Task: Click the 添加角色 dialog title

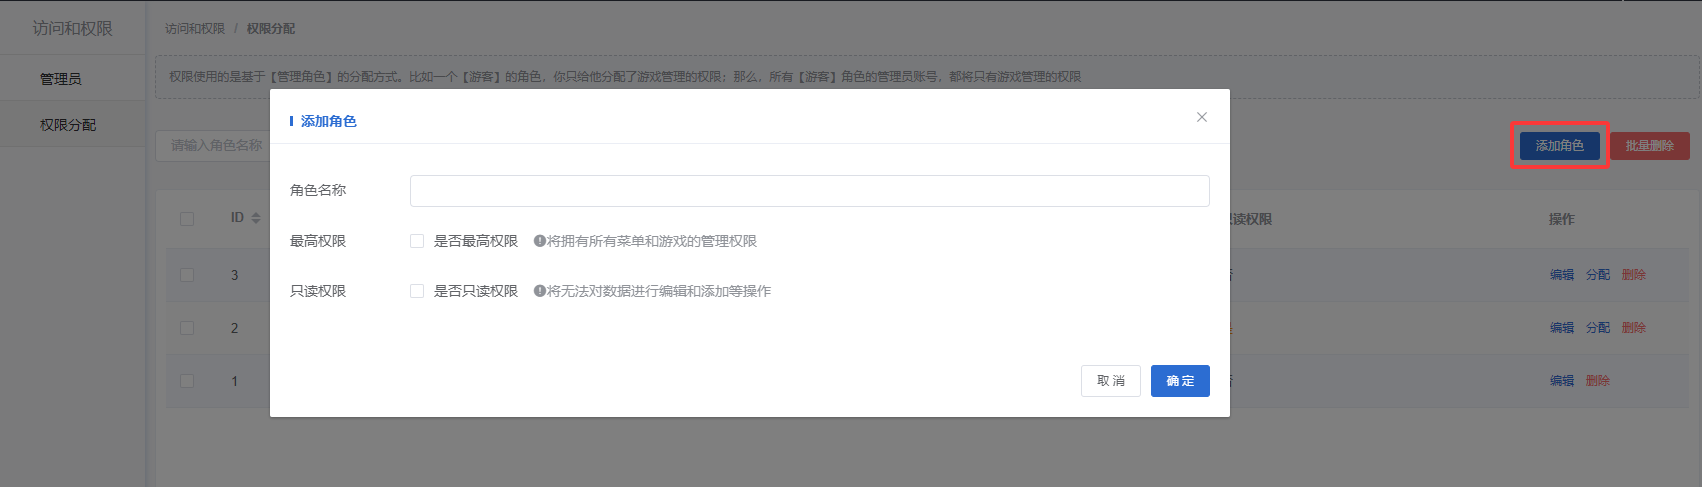Action: 328,121
